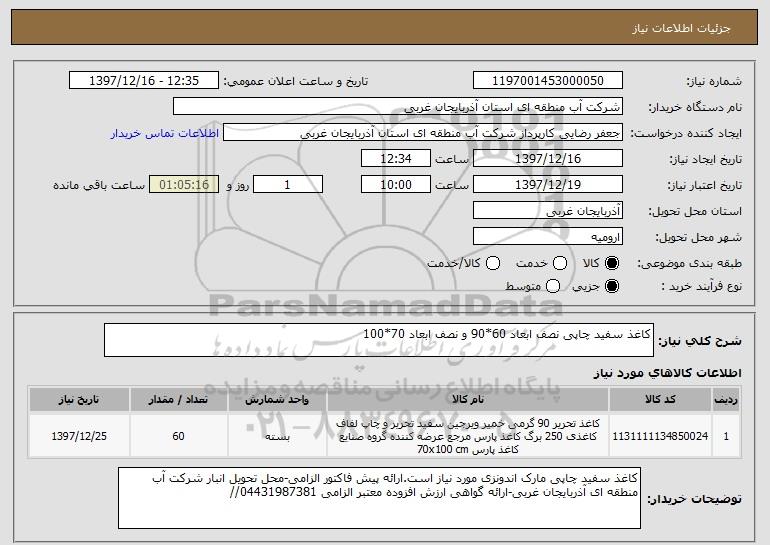This screenshot has width=770, height=545.
Task: Click the نوع فرآیند خرید label
Action: 702,286
